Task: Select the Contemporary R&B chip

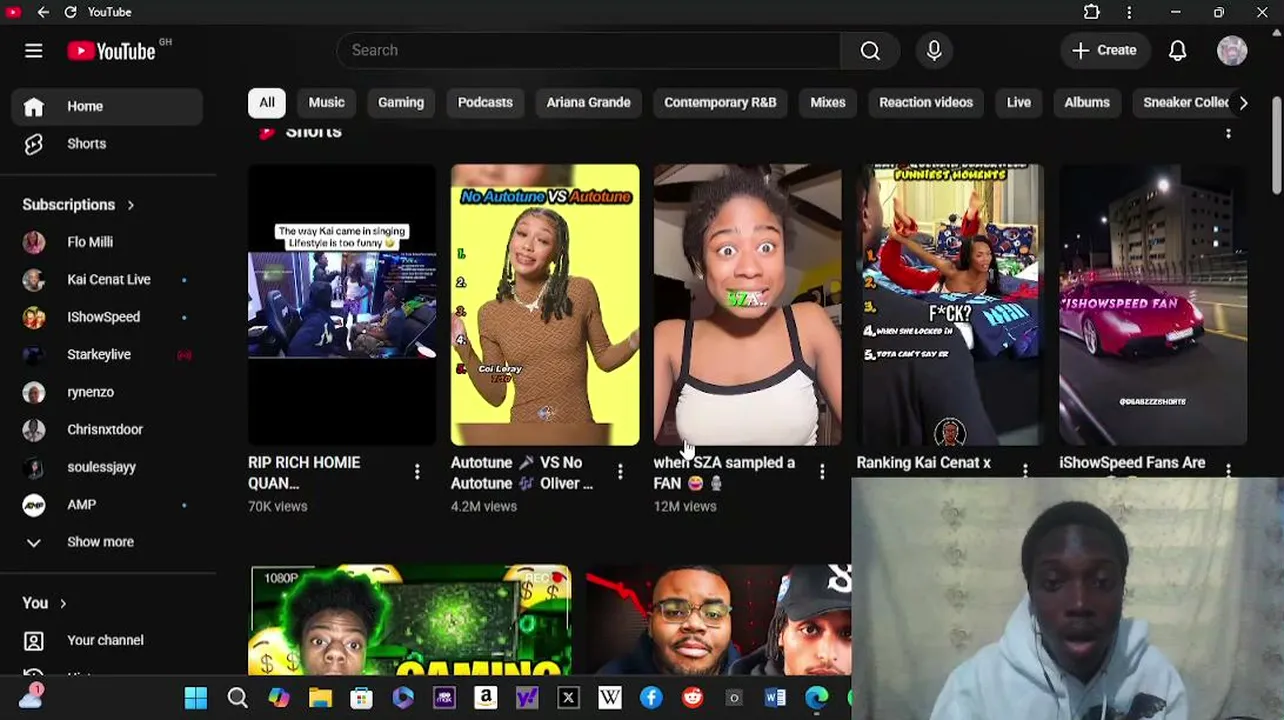Action: 720,102
